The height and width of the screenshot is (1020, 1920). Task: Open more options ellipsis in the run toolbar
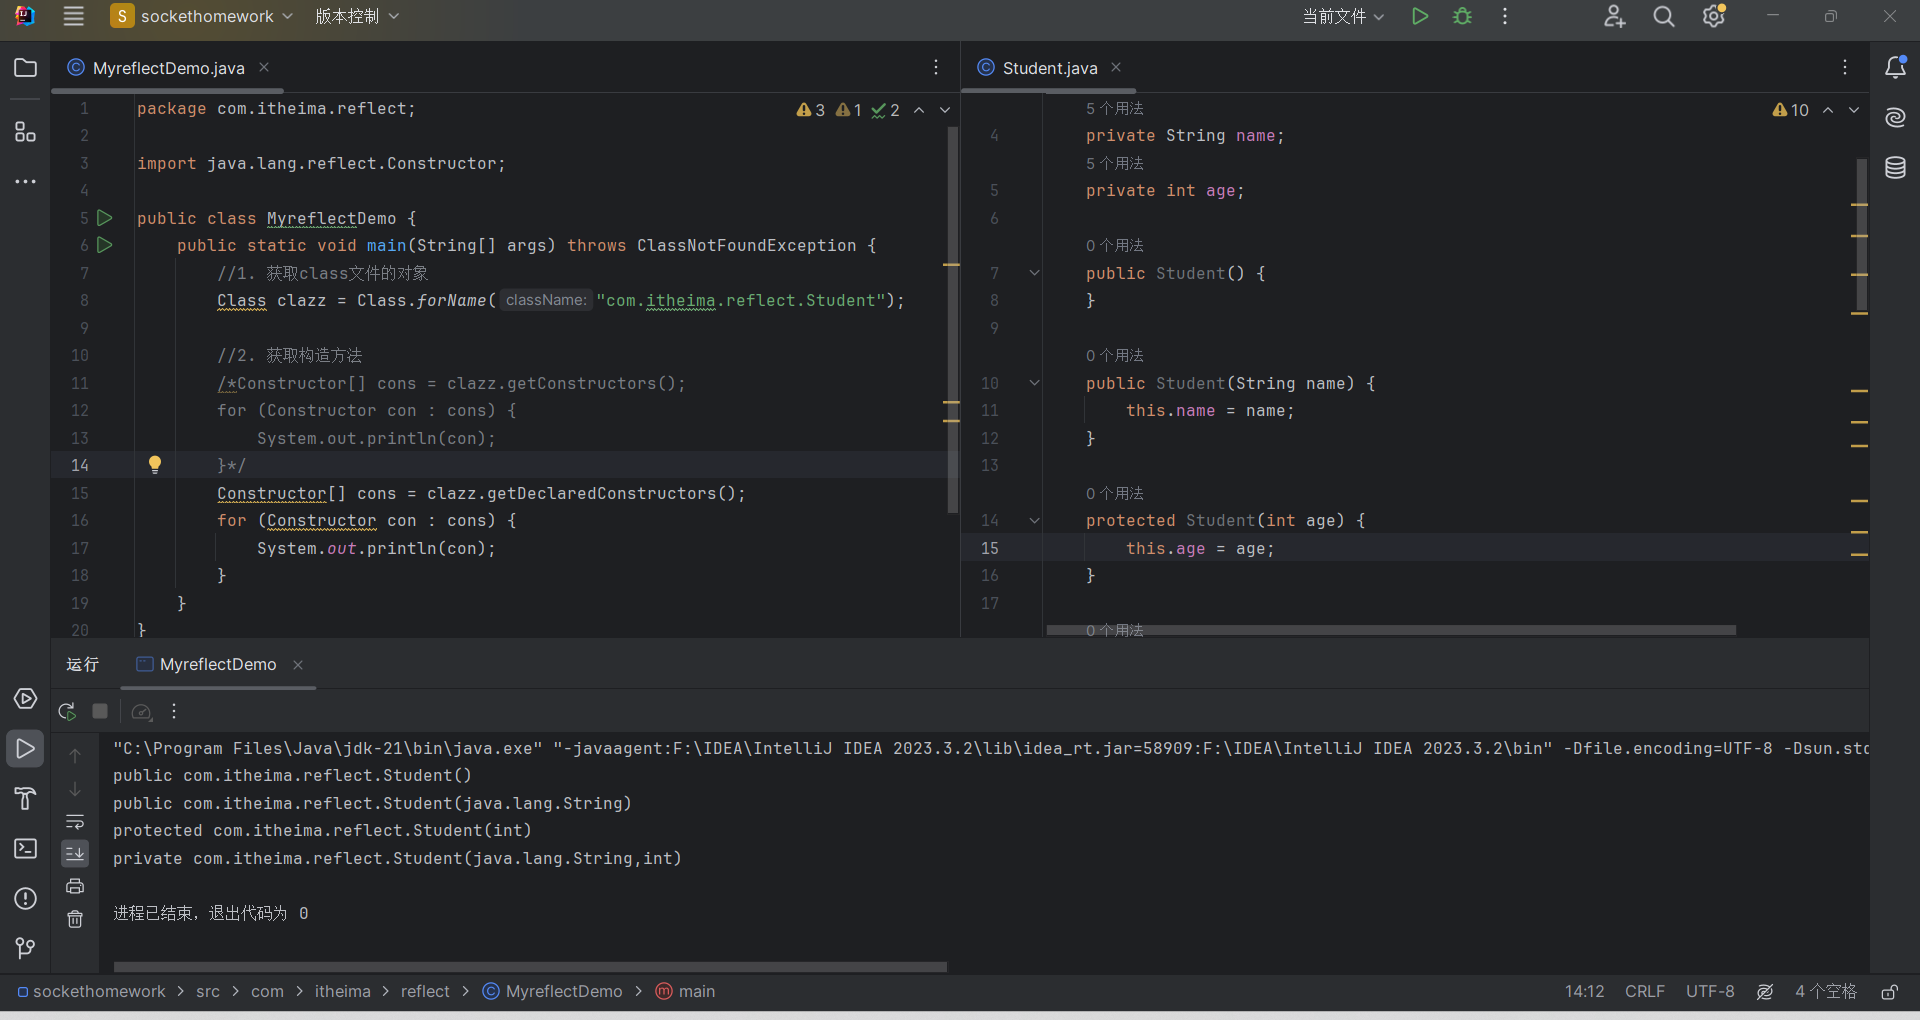[x=174, y=711]
